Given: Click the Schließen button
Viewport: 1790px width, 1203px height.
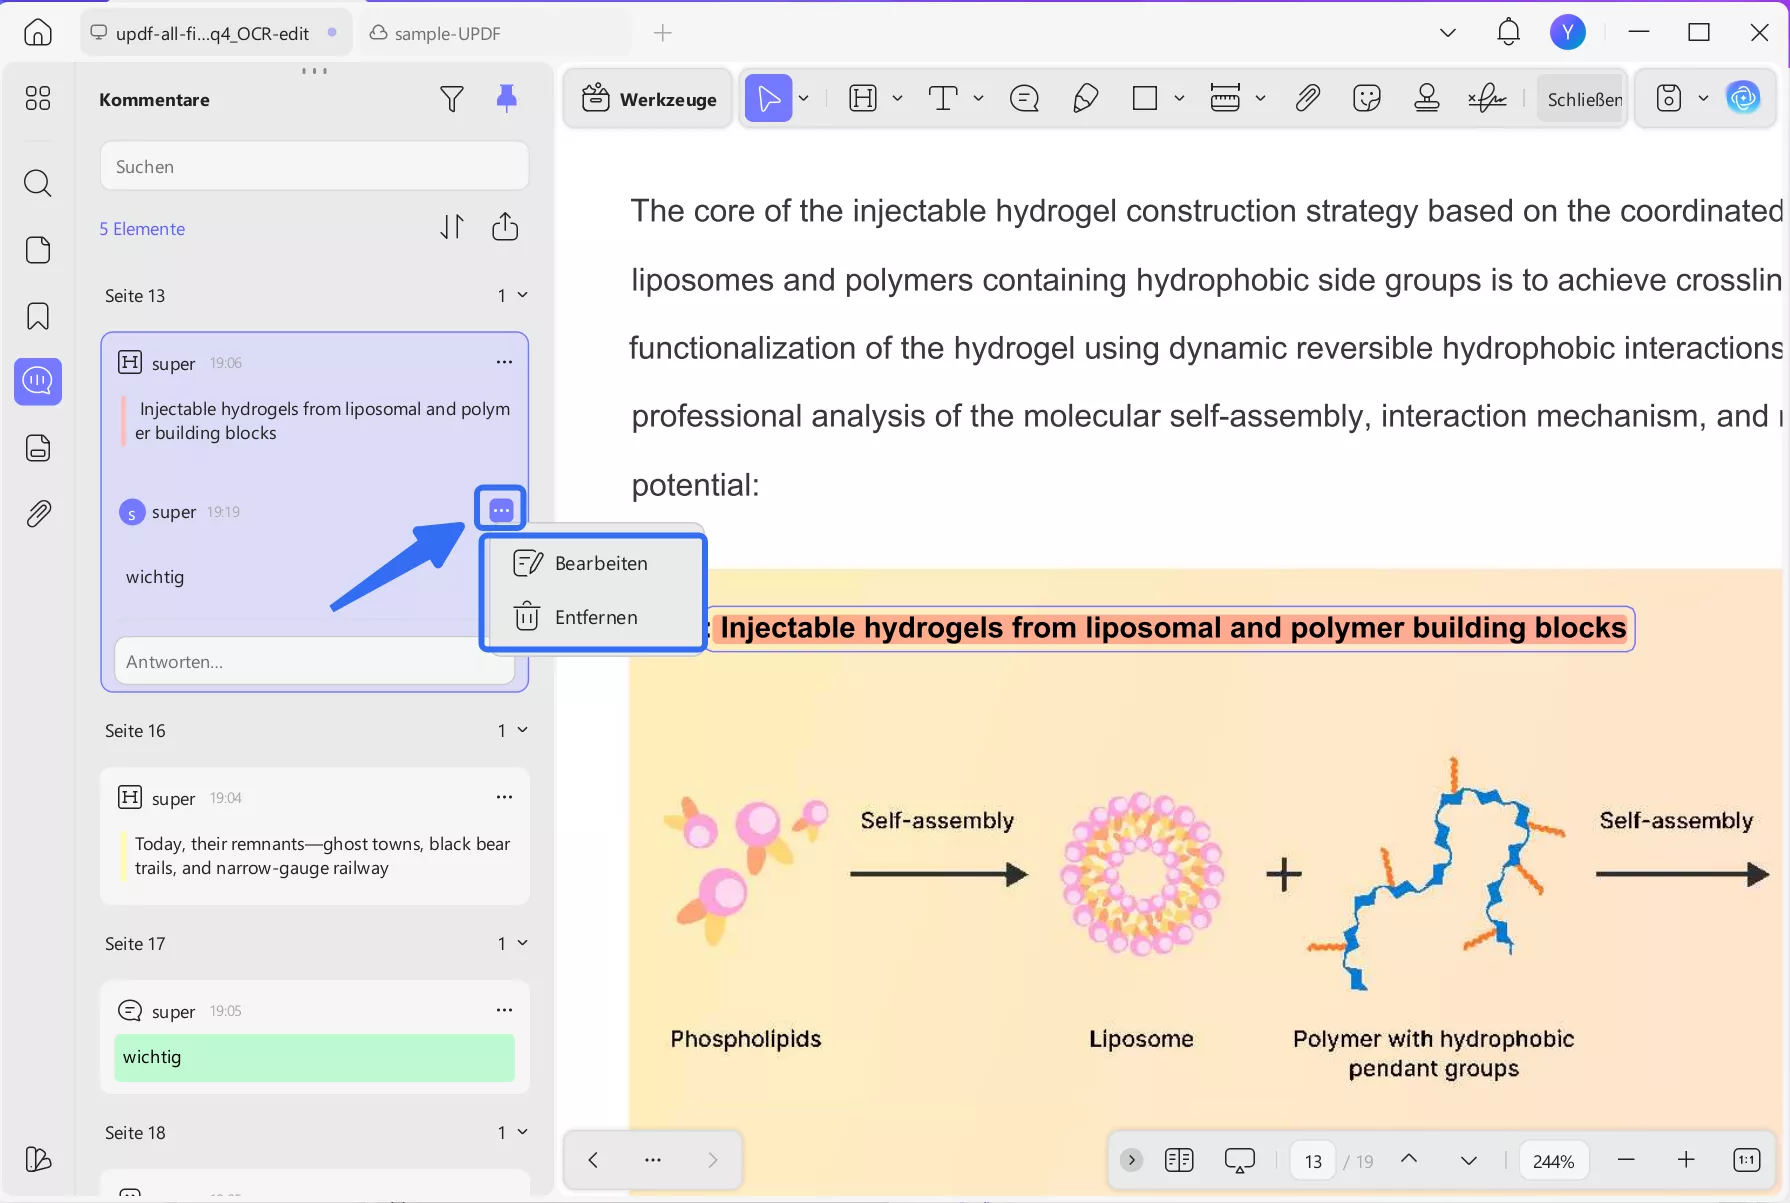Looking at the screenshot, I should click(1584, 99).
